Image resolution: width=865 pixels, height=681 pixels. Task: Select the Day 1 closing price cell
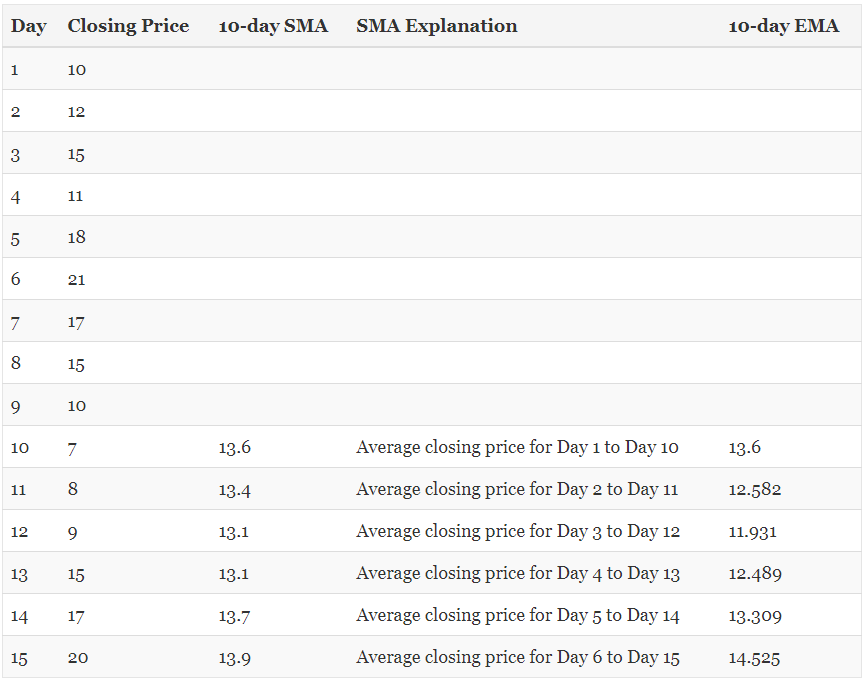tap(77, 69)
